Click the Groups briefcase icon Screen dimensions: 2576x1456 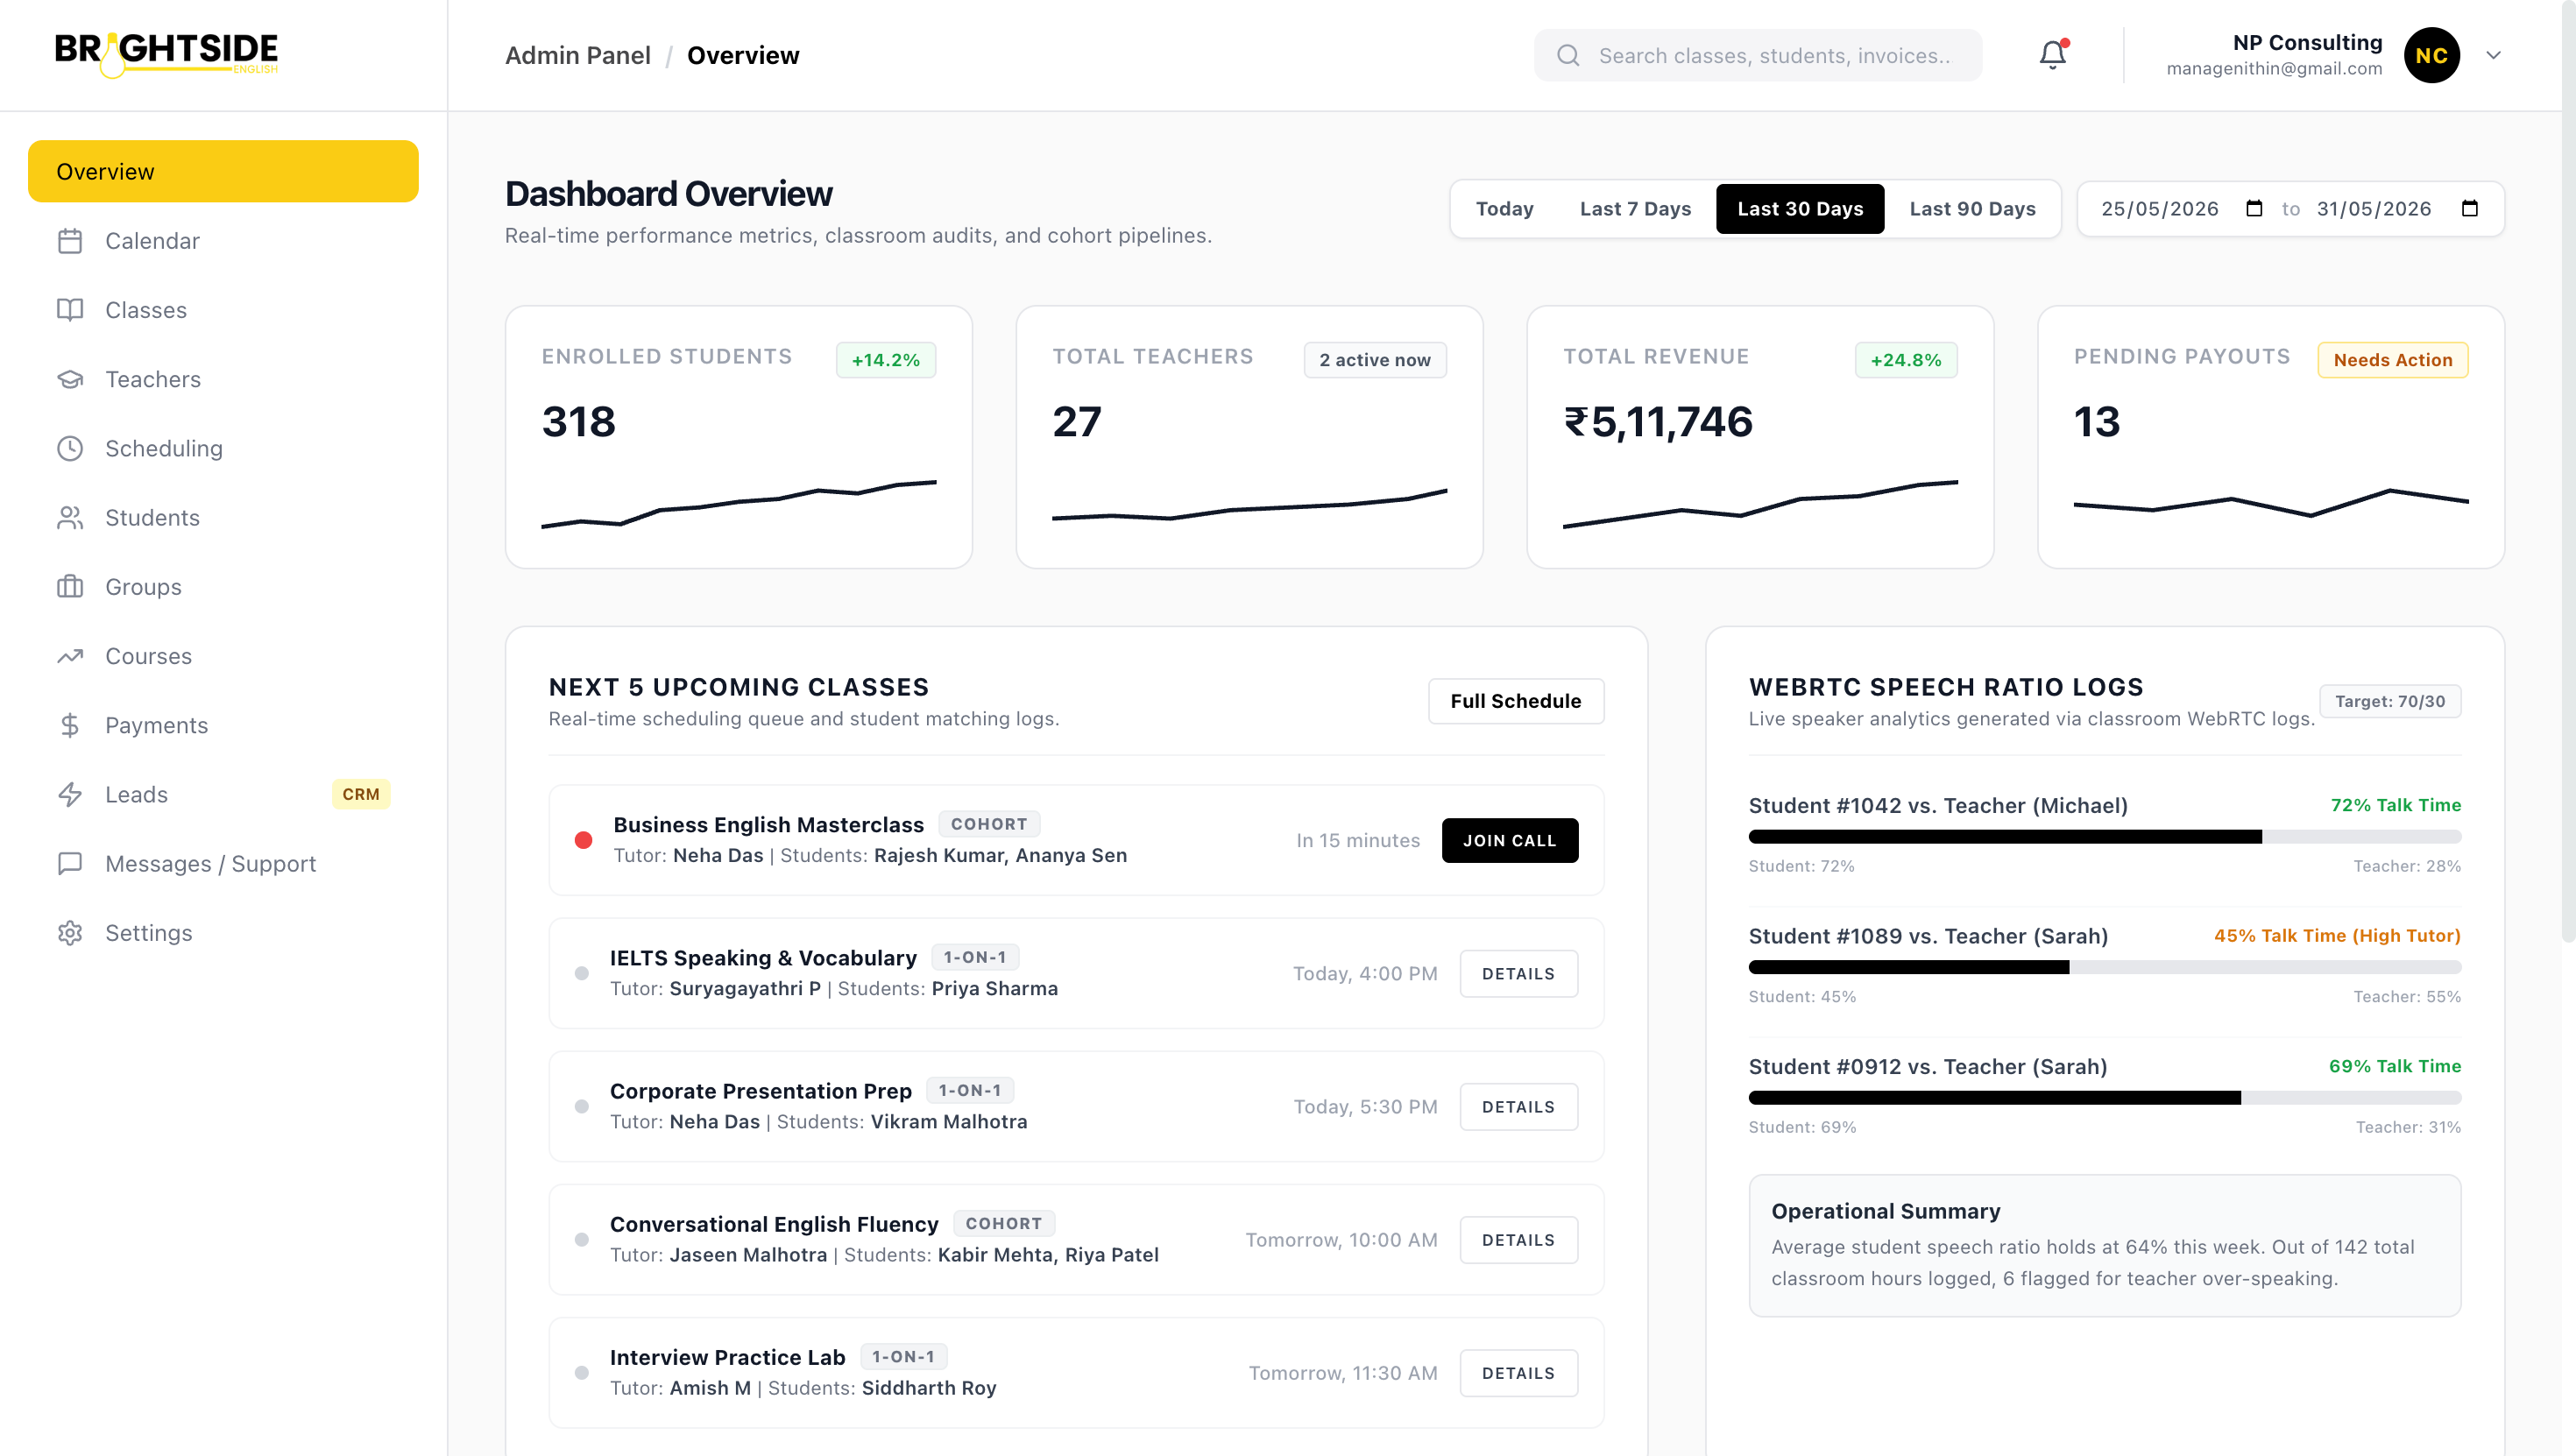point(70,587)
